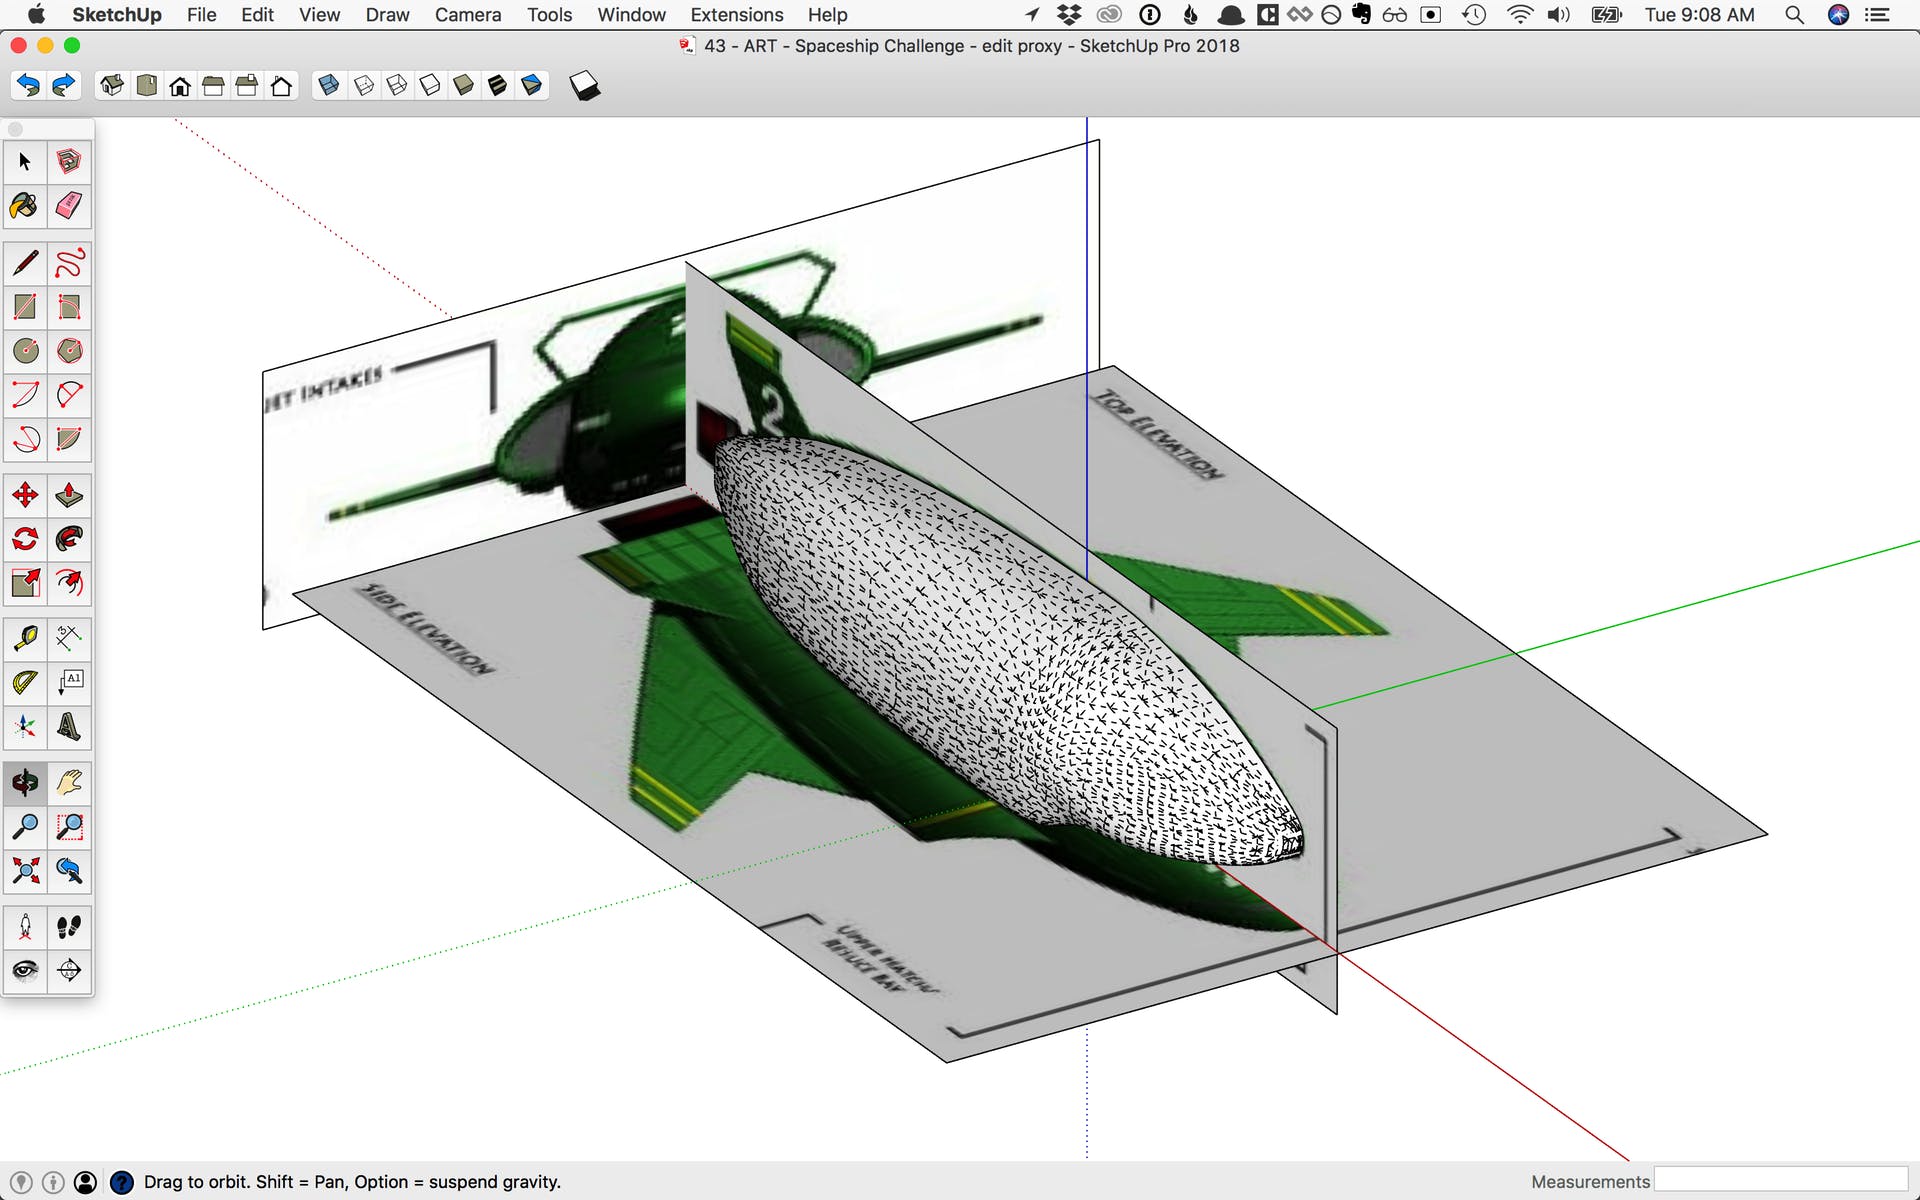Switch to Wireframe face style
This screenshot has height=1200, width=1920.
[x=397, y=86]
